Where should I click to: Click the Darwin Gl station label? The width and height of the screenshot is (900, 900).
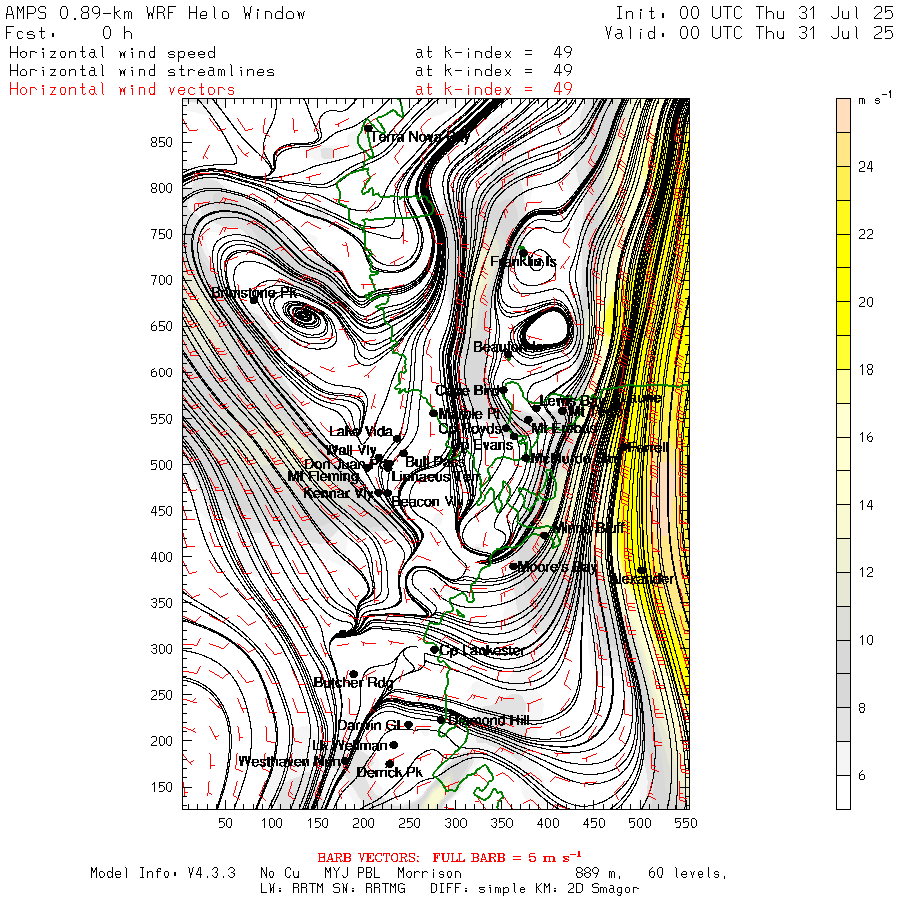pos(371,725)
